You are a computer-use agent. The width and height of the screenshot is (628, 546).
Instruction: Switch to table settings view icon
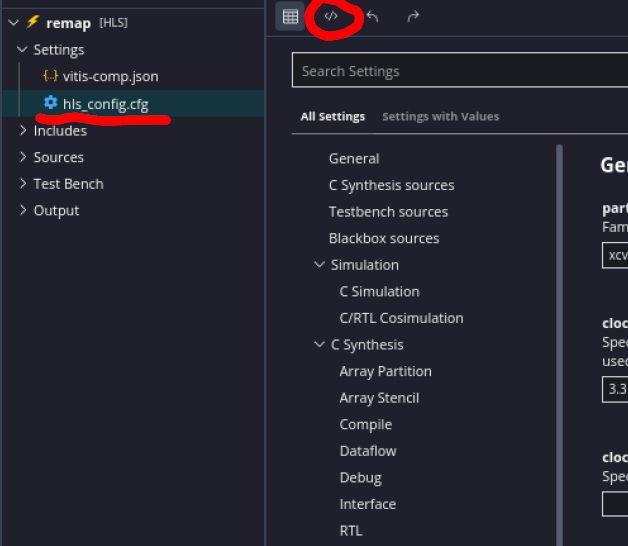point(290,16)
